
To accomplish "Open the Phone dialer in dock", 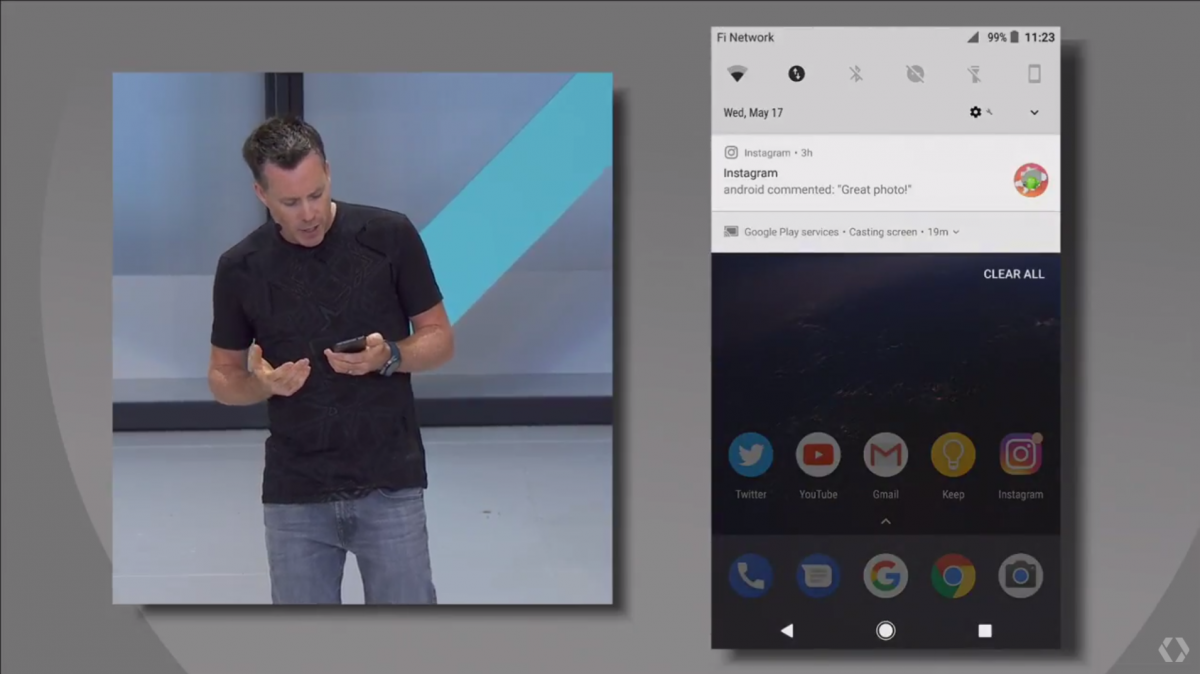I will (750, 576).
